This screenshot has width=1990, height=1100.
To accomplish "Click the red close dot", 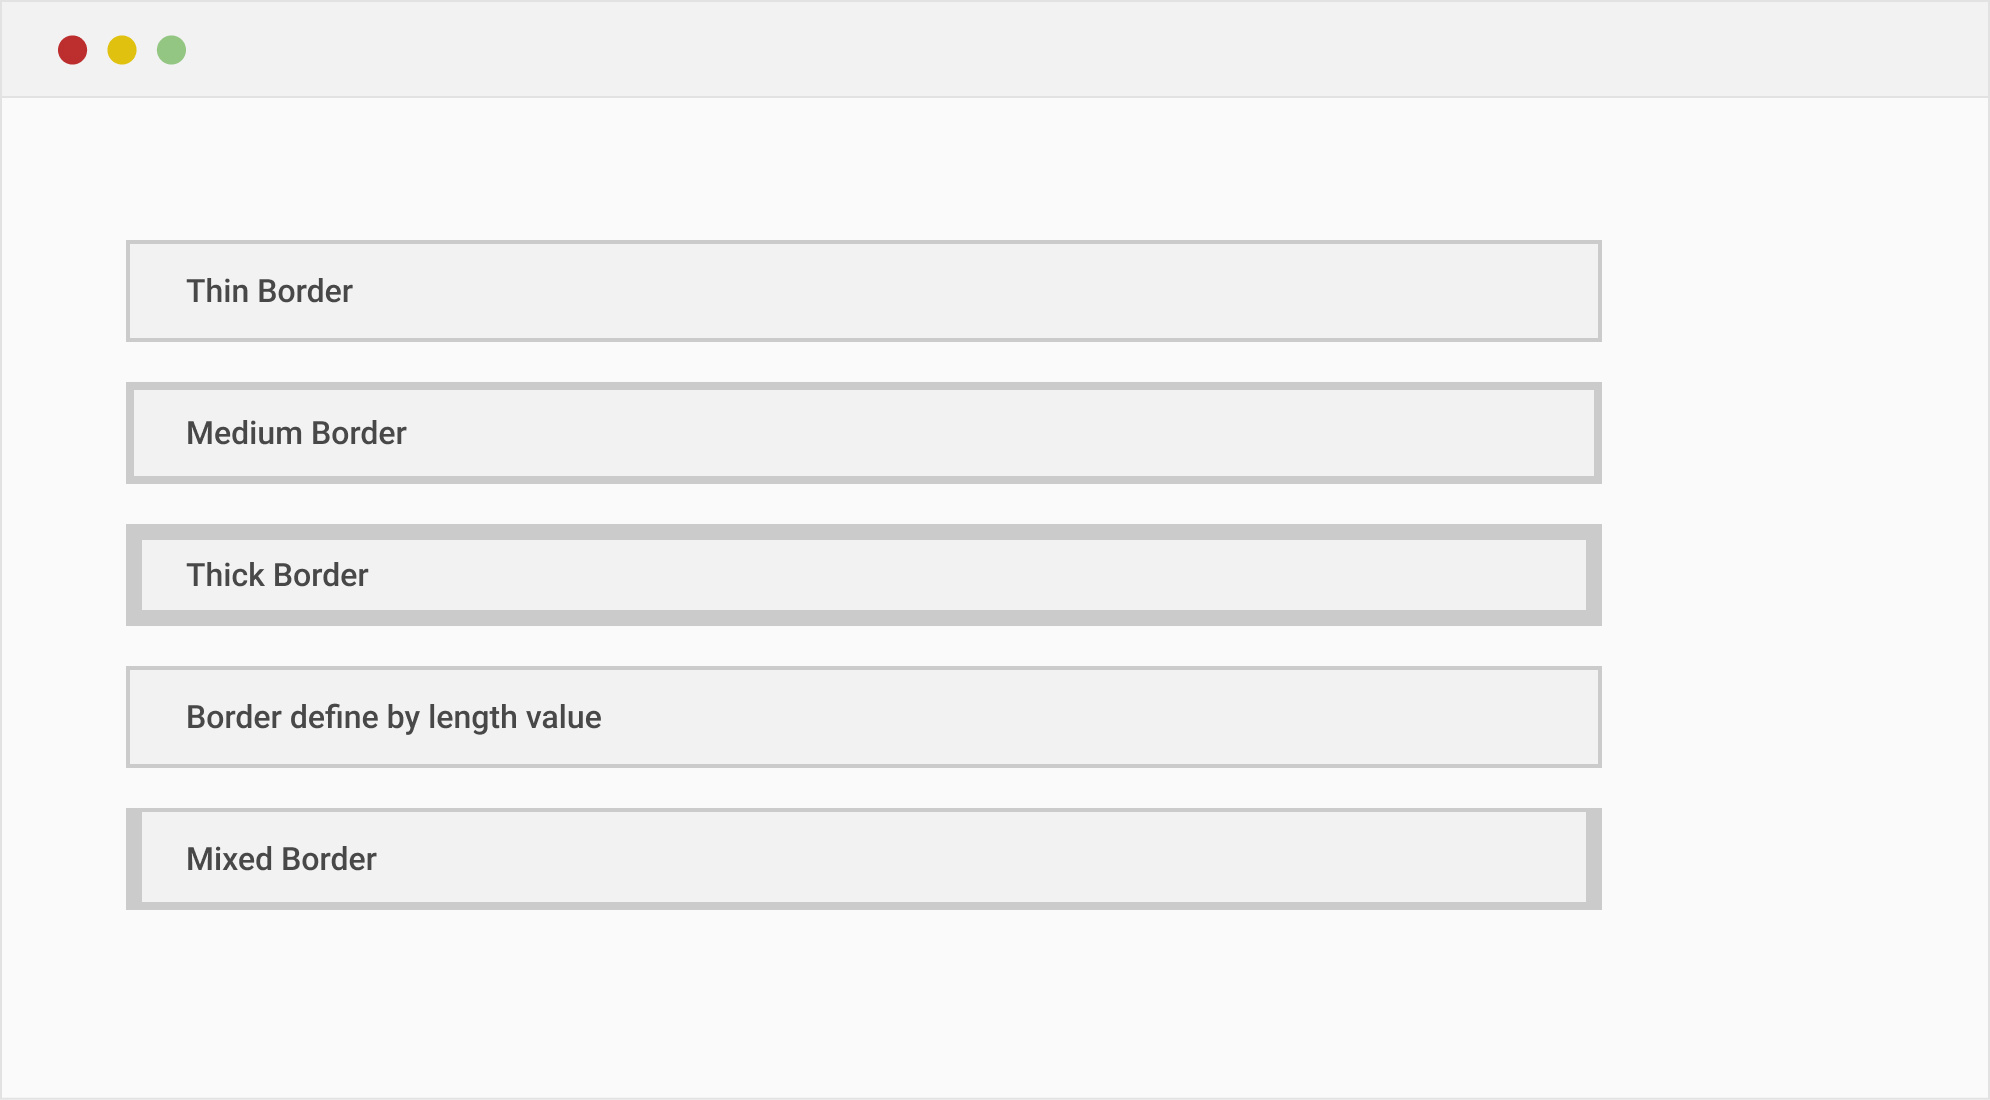I will (72, 50).
